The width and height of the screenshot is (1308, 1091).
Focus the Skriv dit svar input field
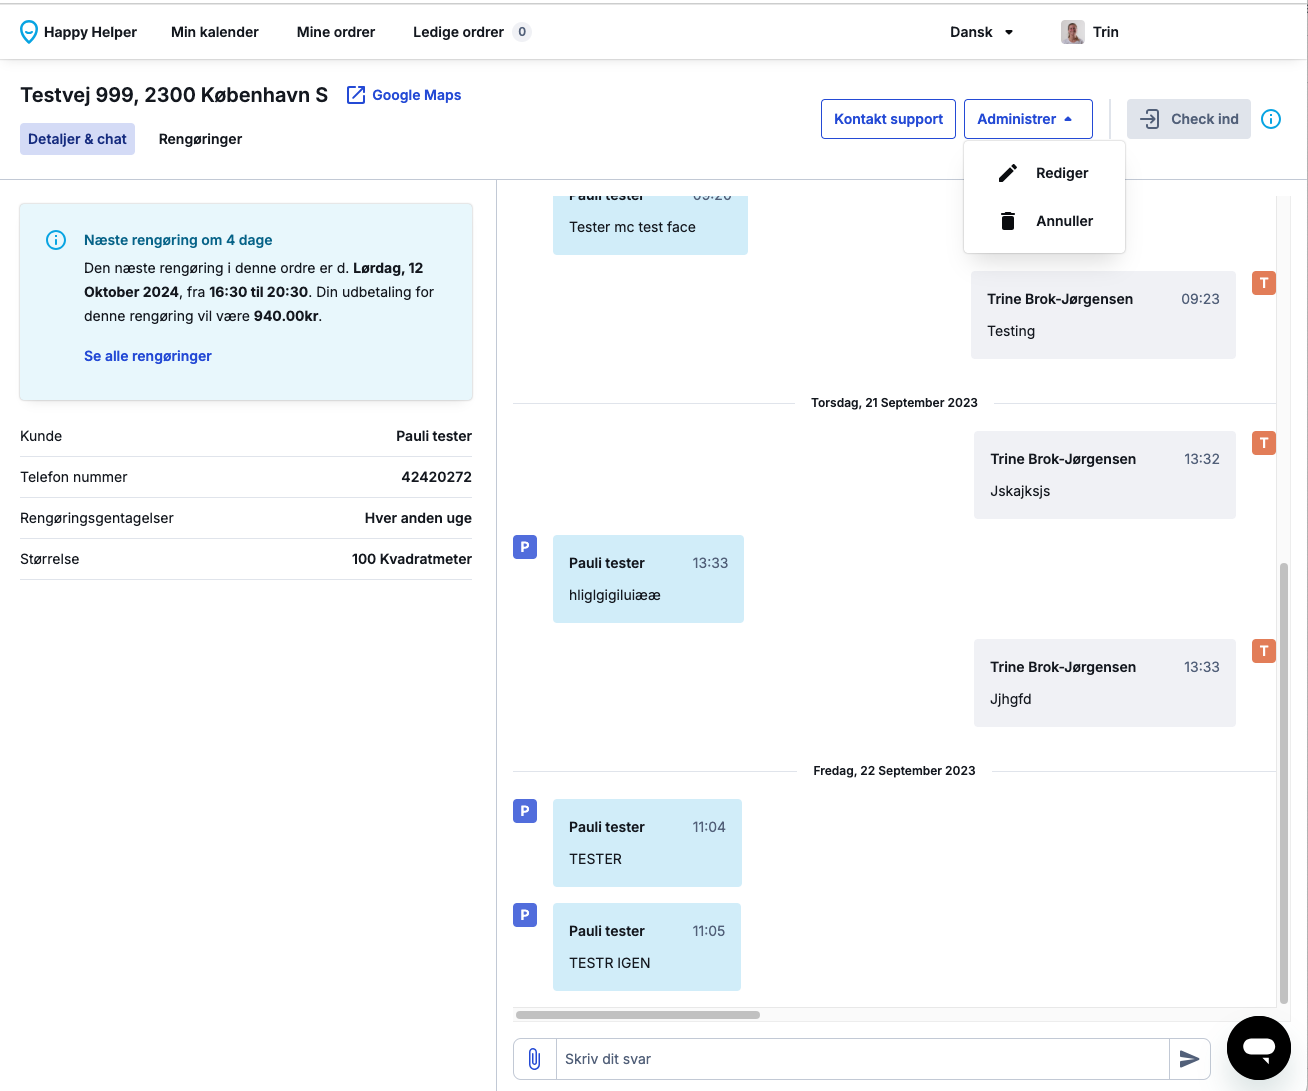(862, 1059)
